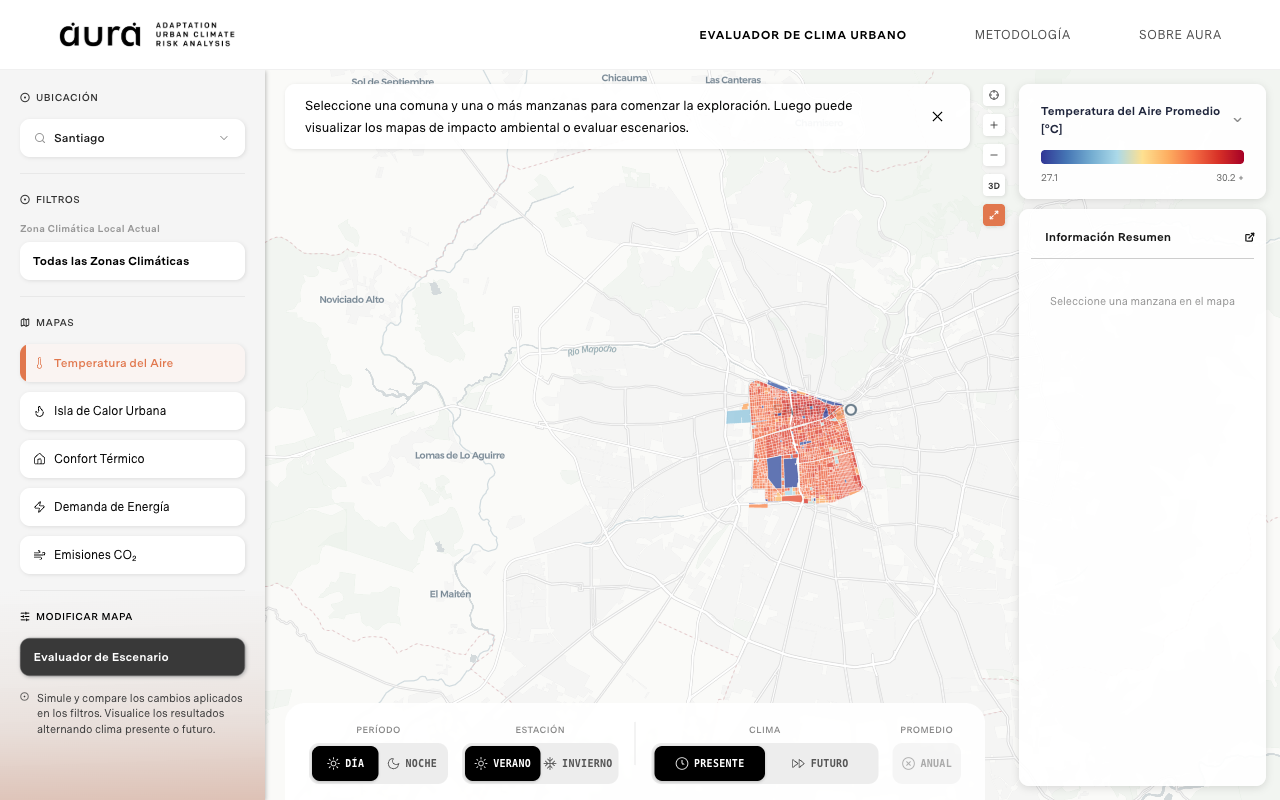Switch the map to 3D view
Image resolution: width=1280 pixels, height=800 pixels.
[994, 185]
